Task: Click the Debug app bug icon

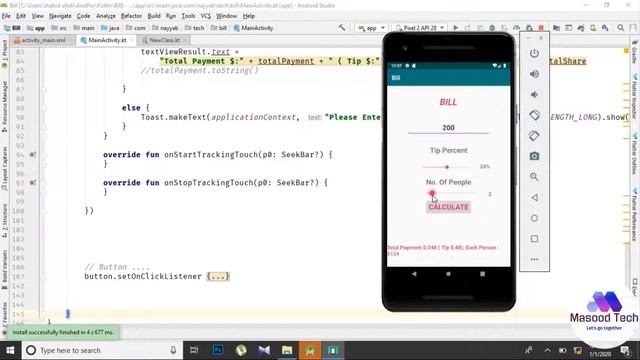Action: (x=492, y=28)
